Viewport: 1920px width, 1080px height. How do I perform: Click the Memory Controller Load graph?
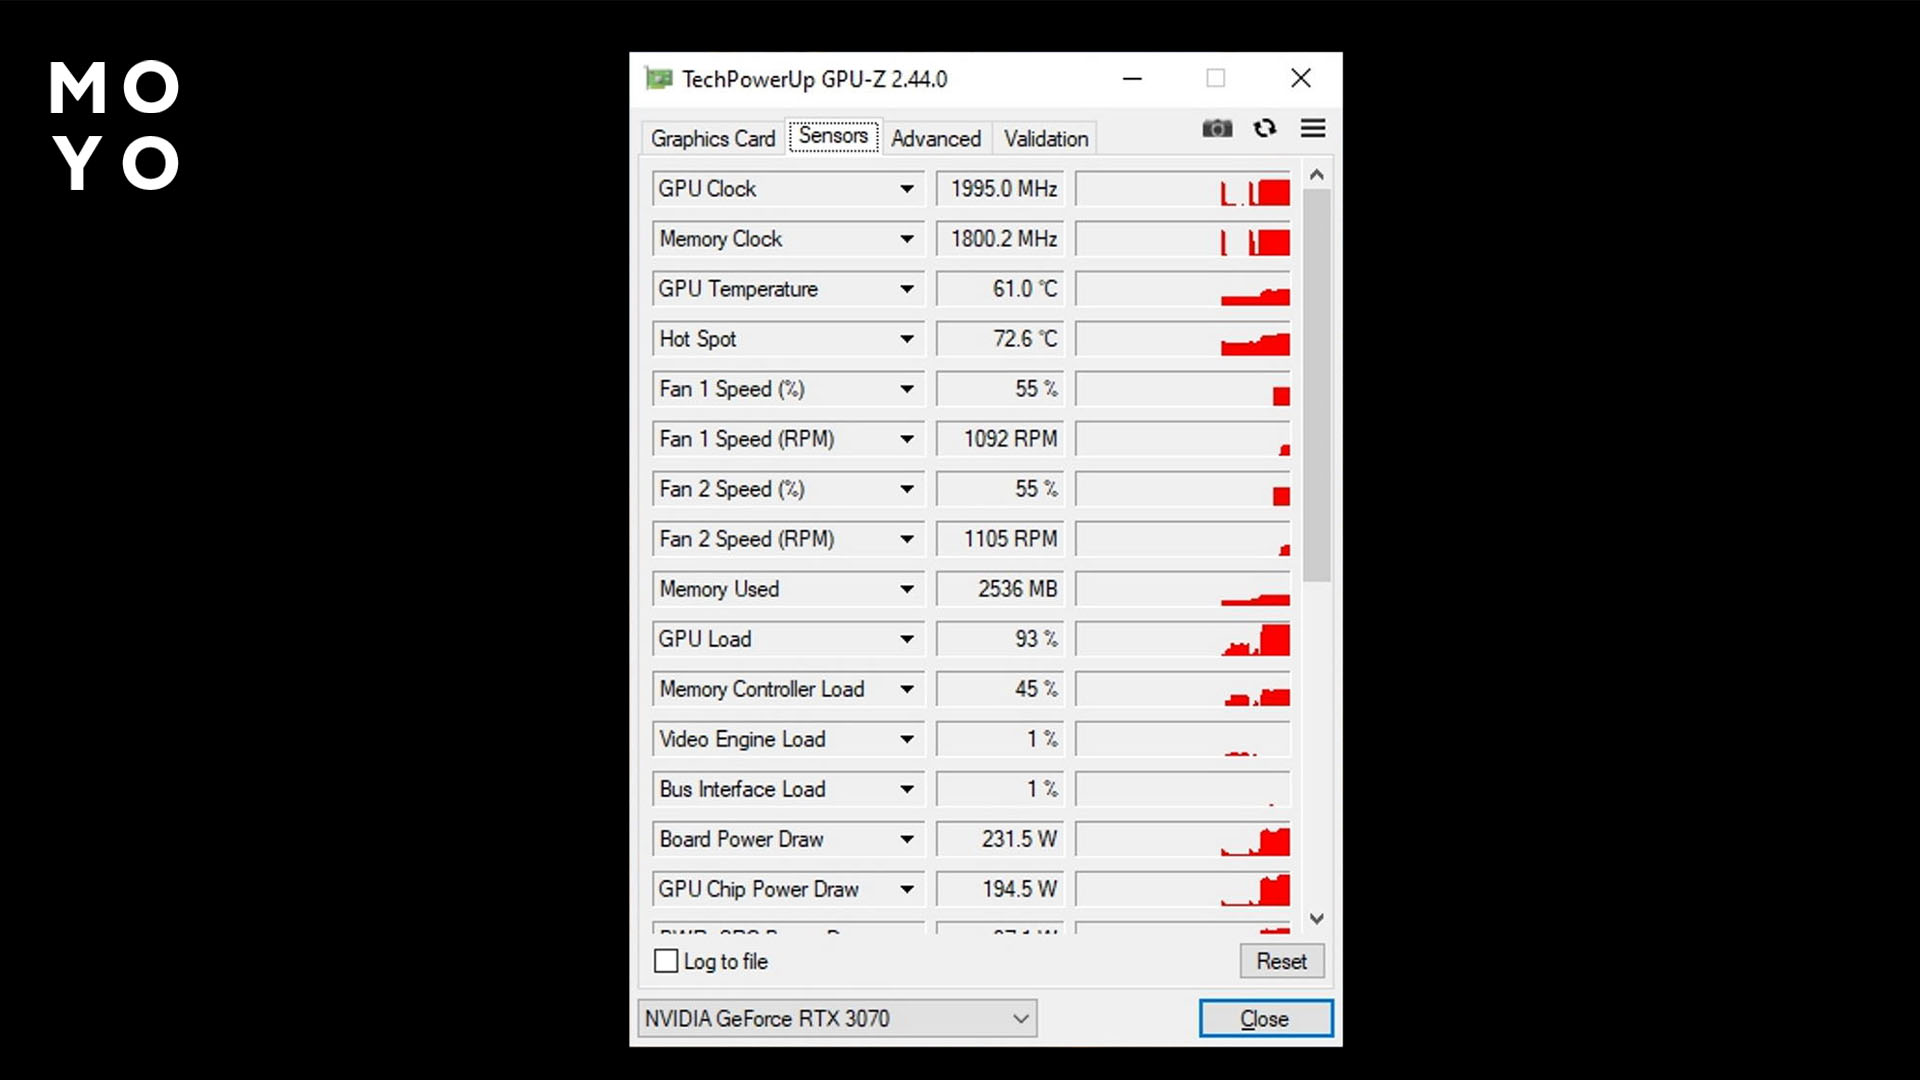click(1183, 689)
